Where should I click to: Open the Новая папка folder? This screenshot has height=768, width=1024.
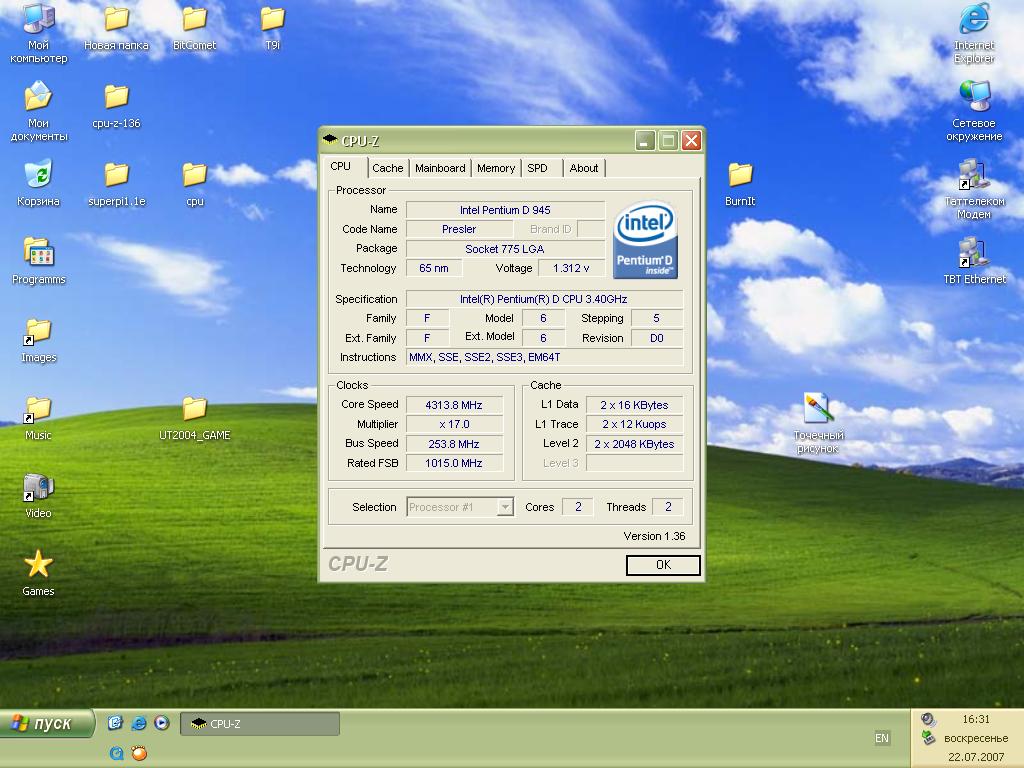[x=116, y=29]
